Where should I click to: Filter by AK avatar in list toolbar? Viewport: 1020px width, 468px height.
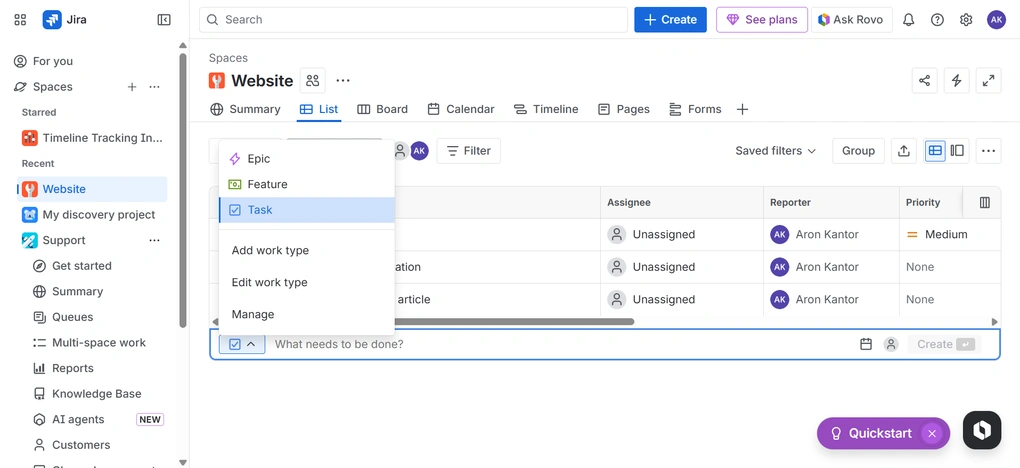420,151
